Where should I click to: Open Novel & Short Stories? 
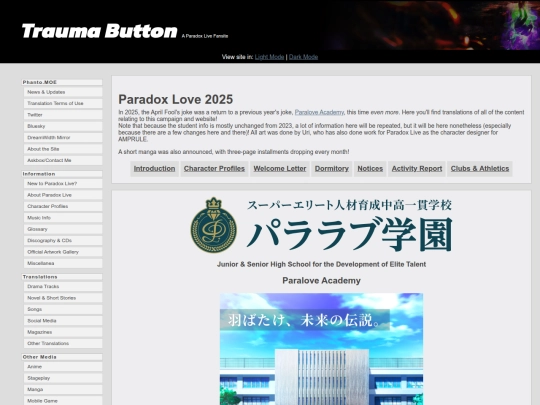coord(63,298)
